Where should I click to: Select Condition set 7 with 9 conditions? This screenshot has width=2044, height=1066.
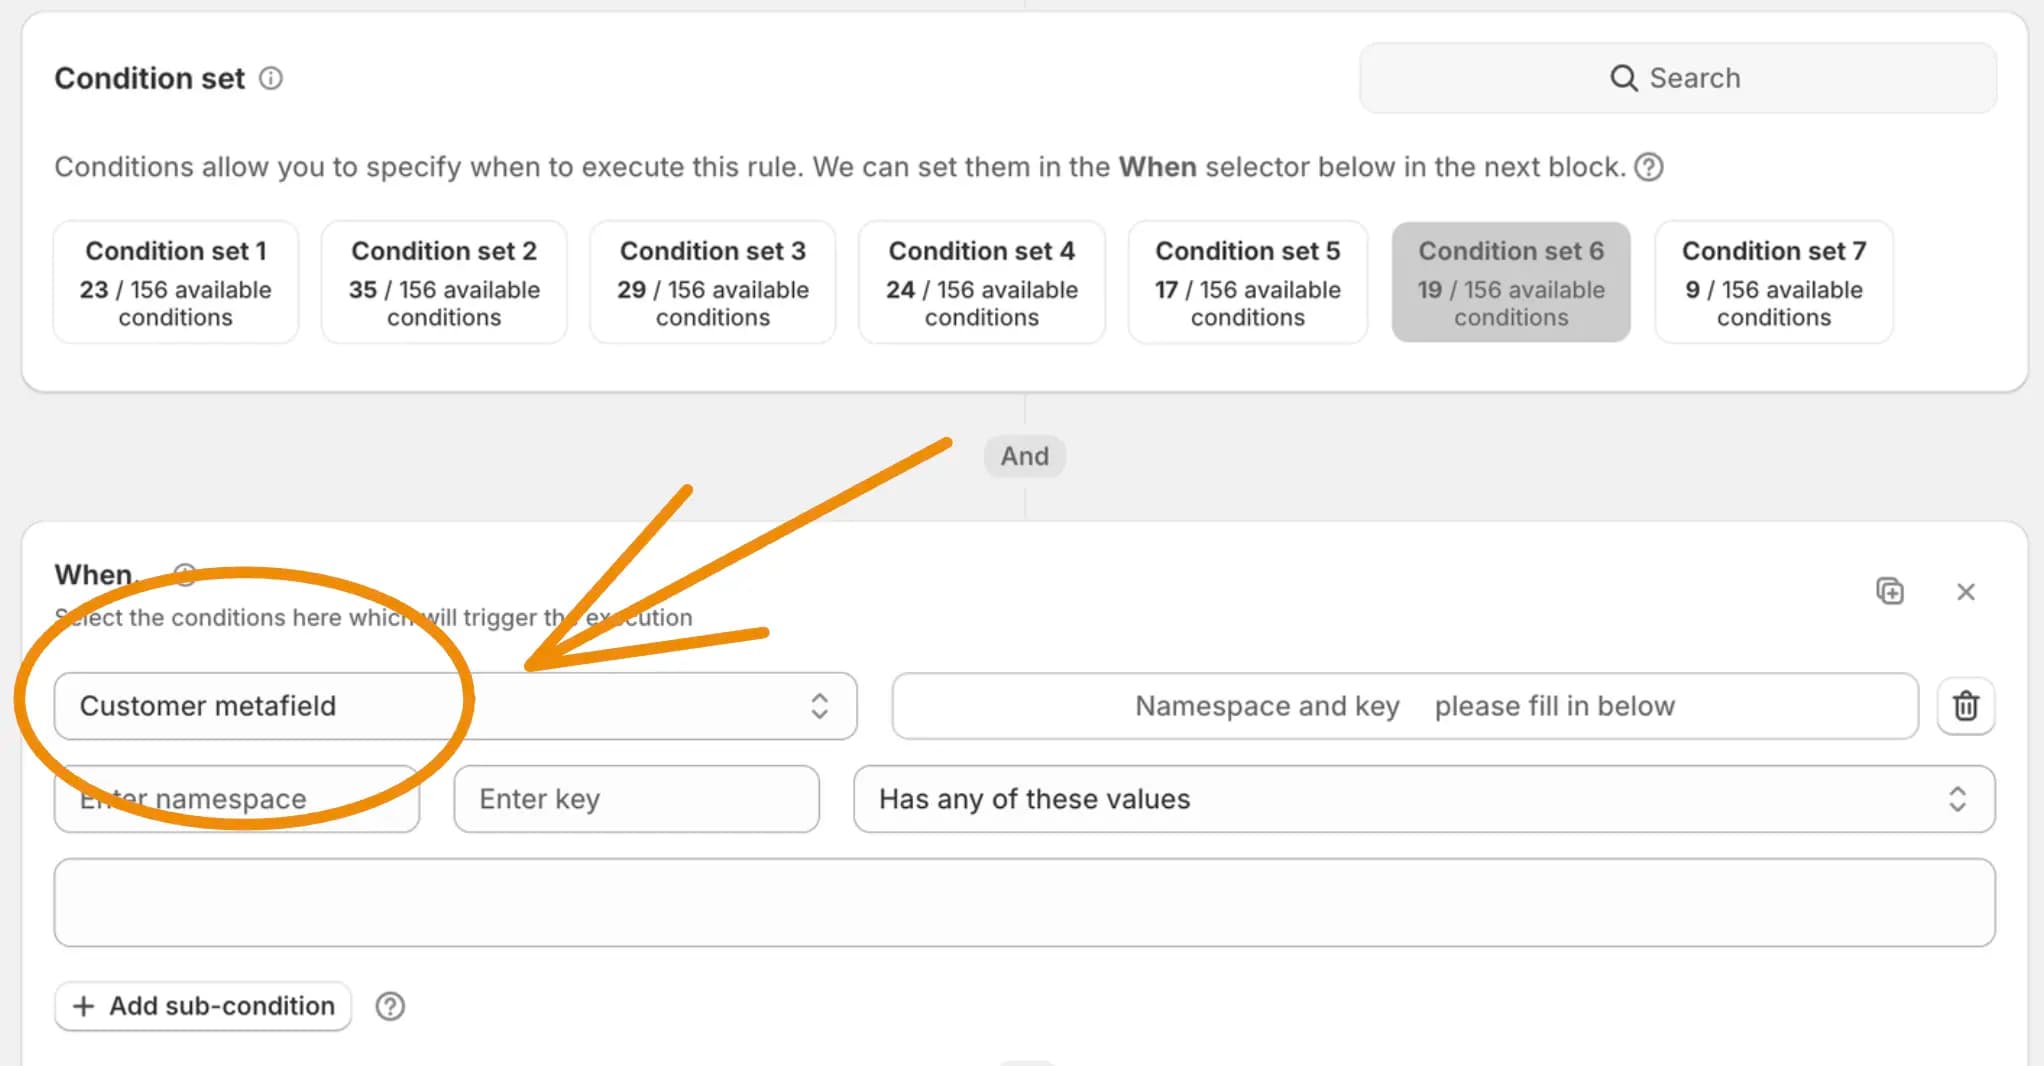(1774, 282)
